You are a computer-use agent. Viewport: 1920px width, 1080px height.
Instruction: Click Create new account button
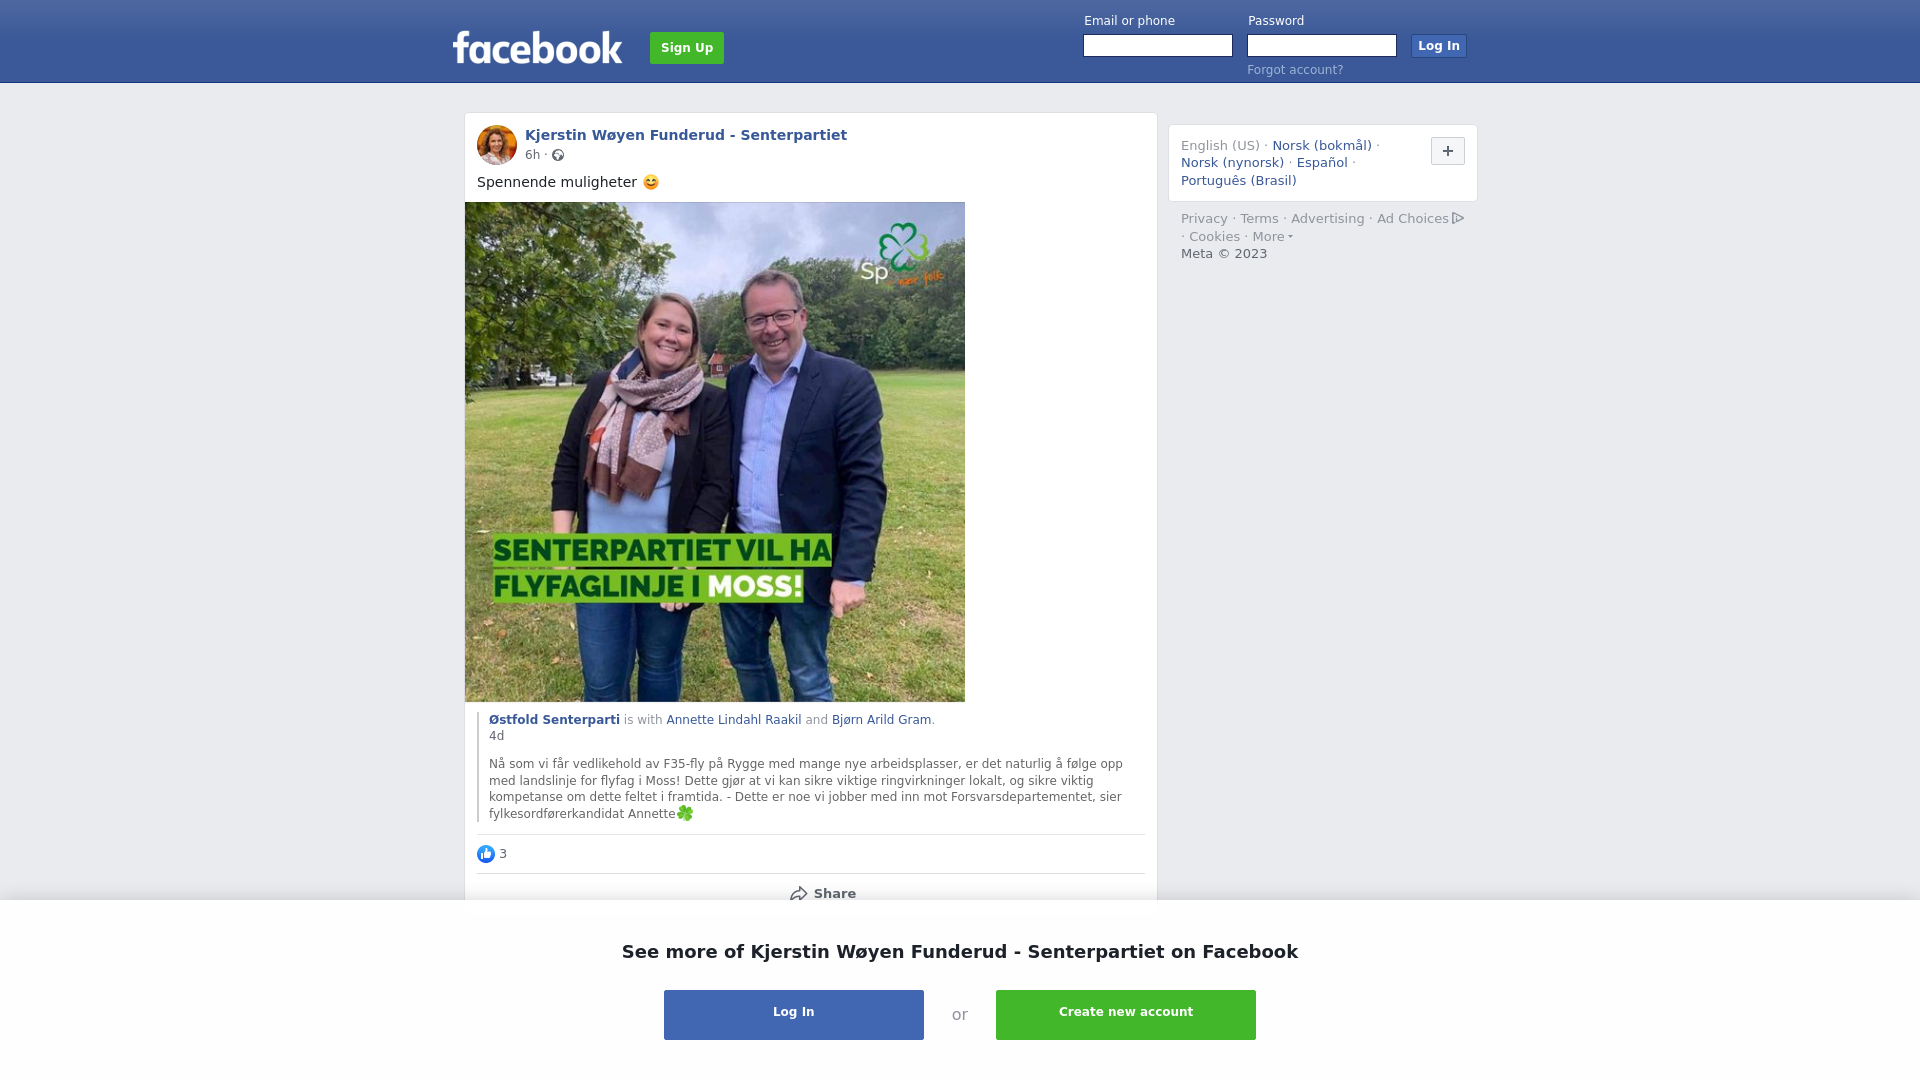tap(1126, 1015)
